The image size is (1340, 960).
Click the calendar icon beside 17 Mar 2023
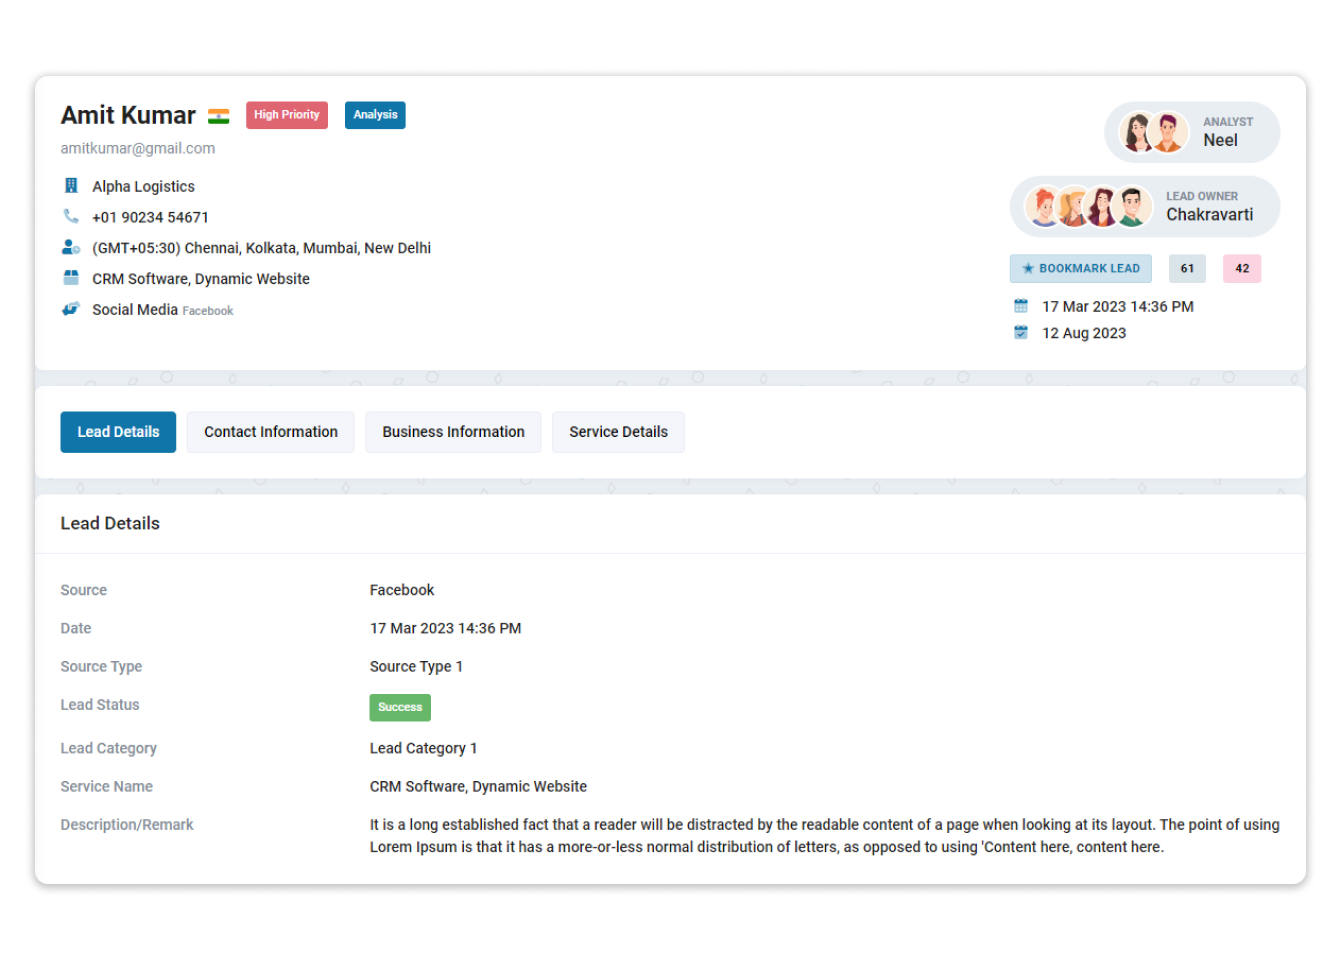[x=1021, y=306]
